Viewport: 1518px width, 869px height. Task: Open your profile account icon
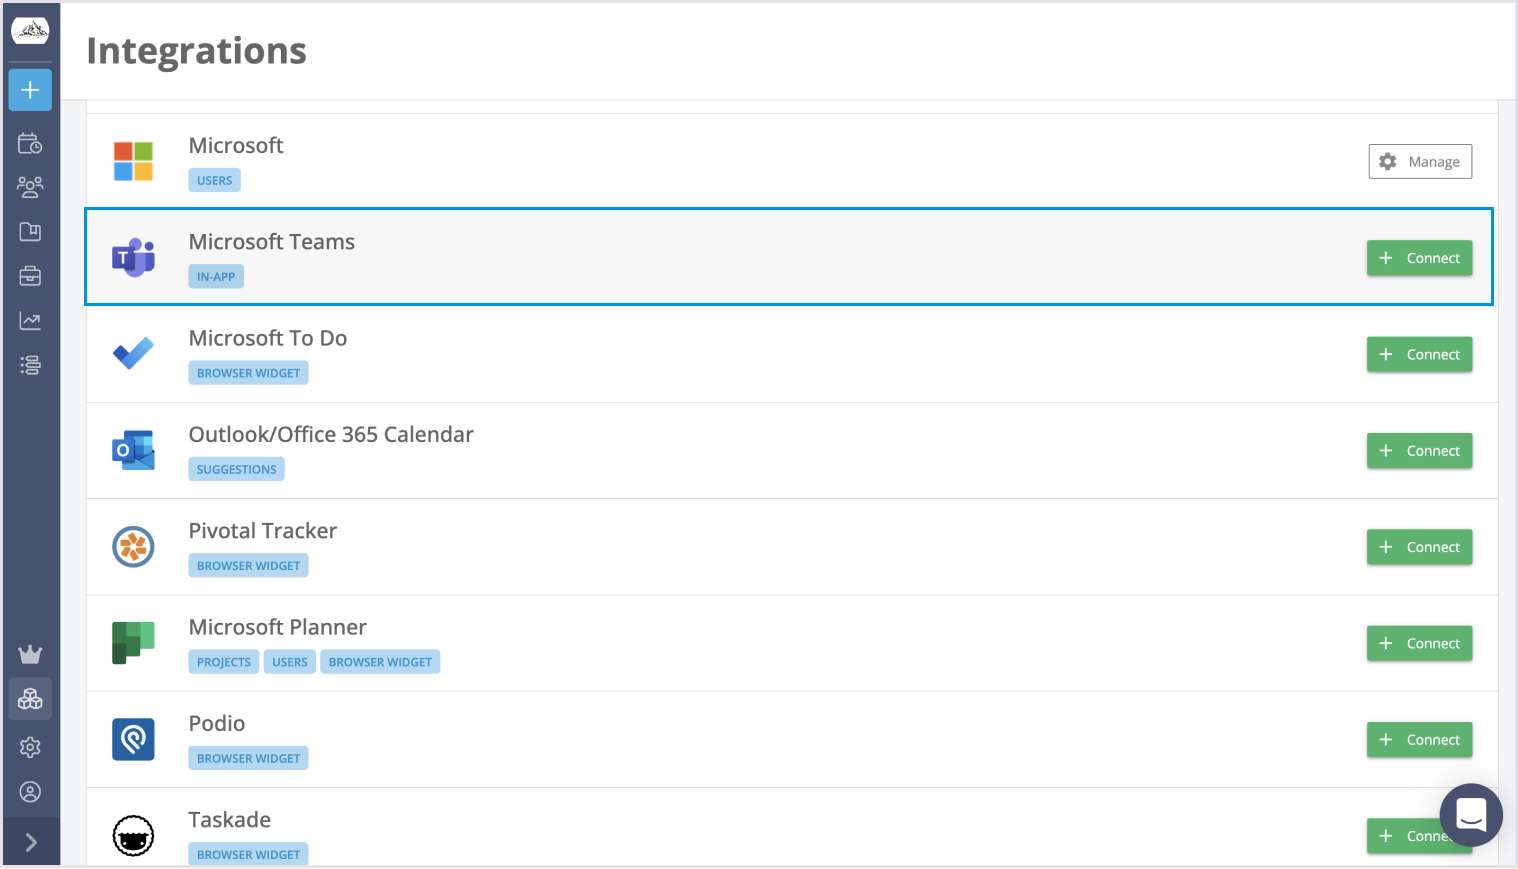30,791
